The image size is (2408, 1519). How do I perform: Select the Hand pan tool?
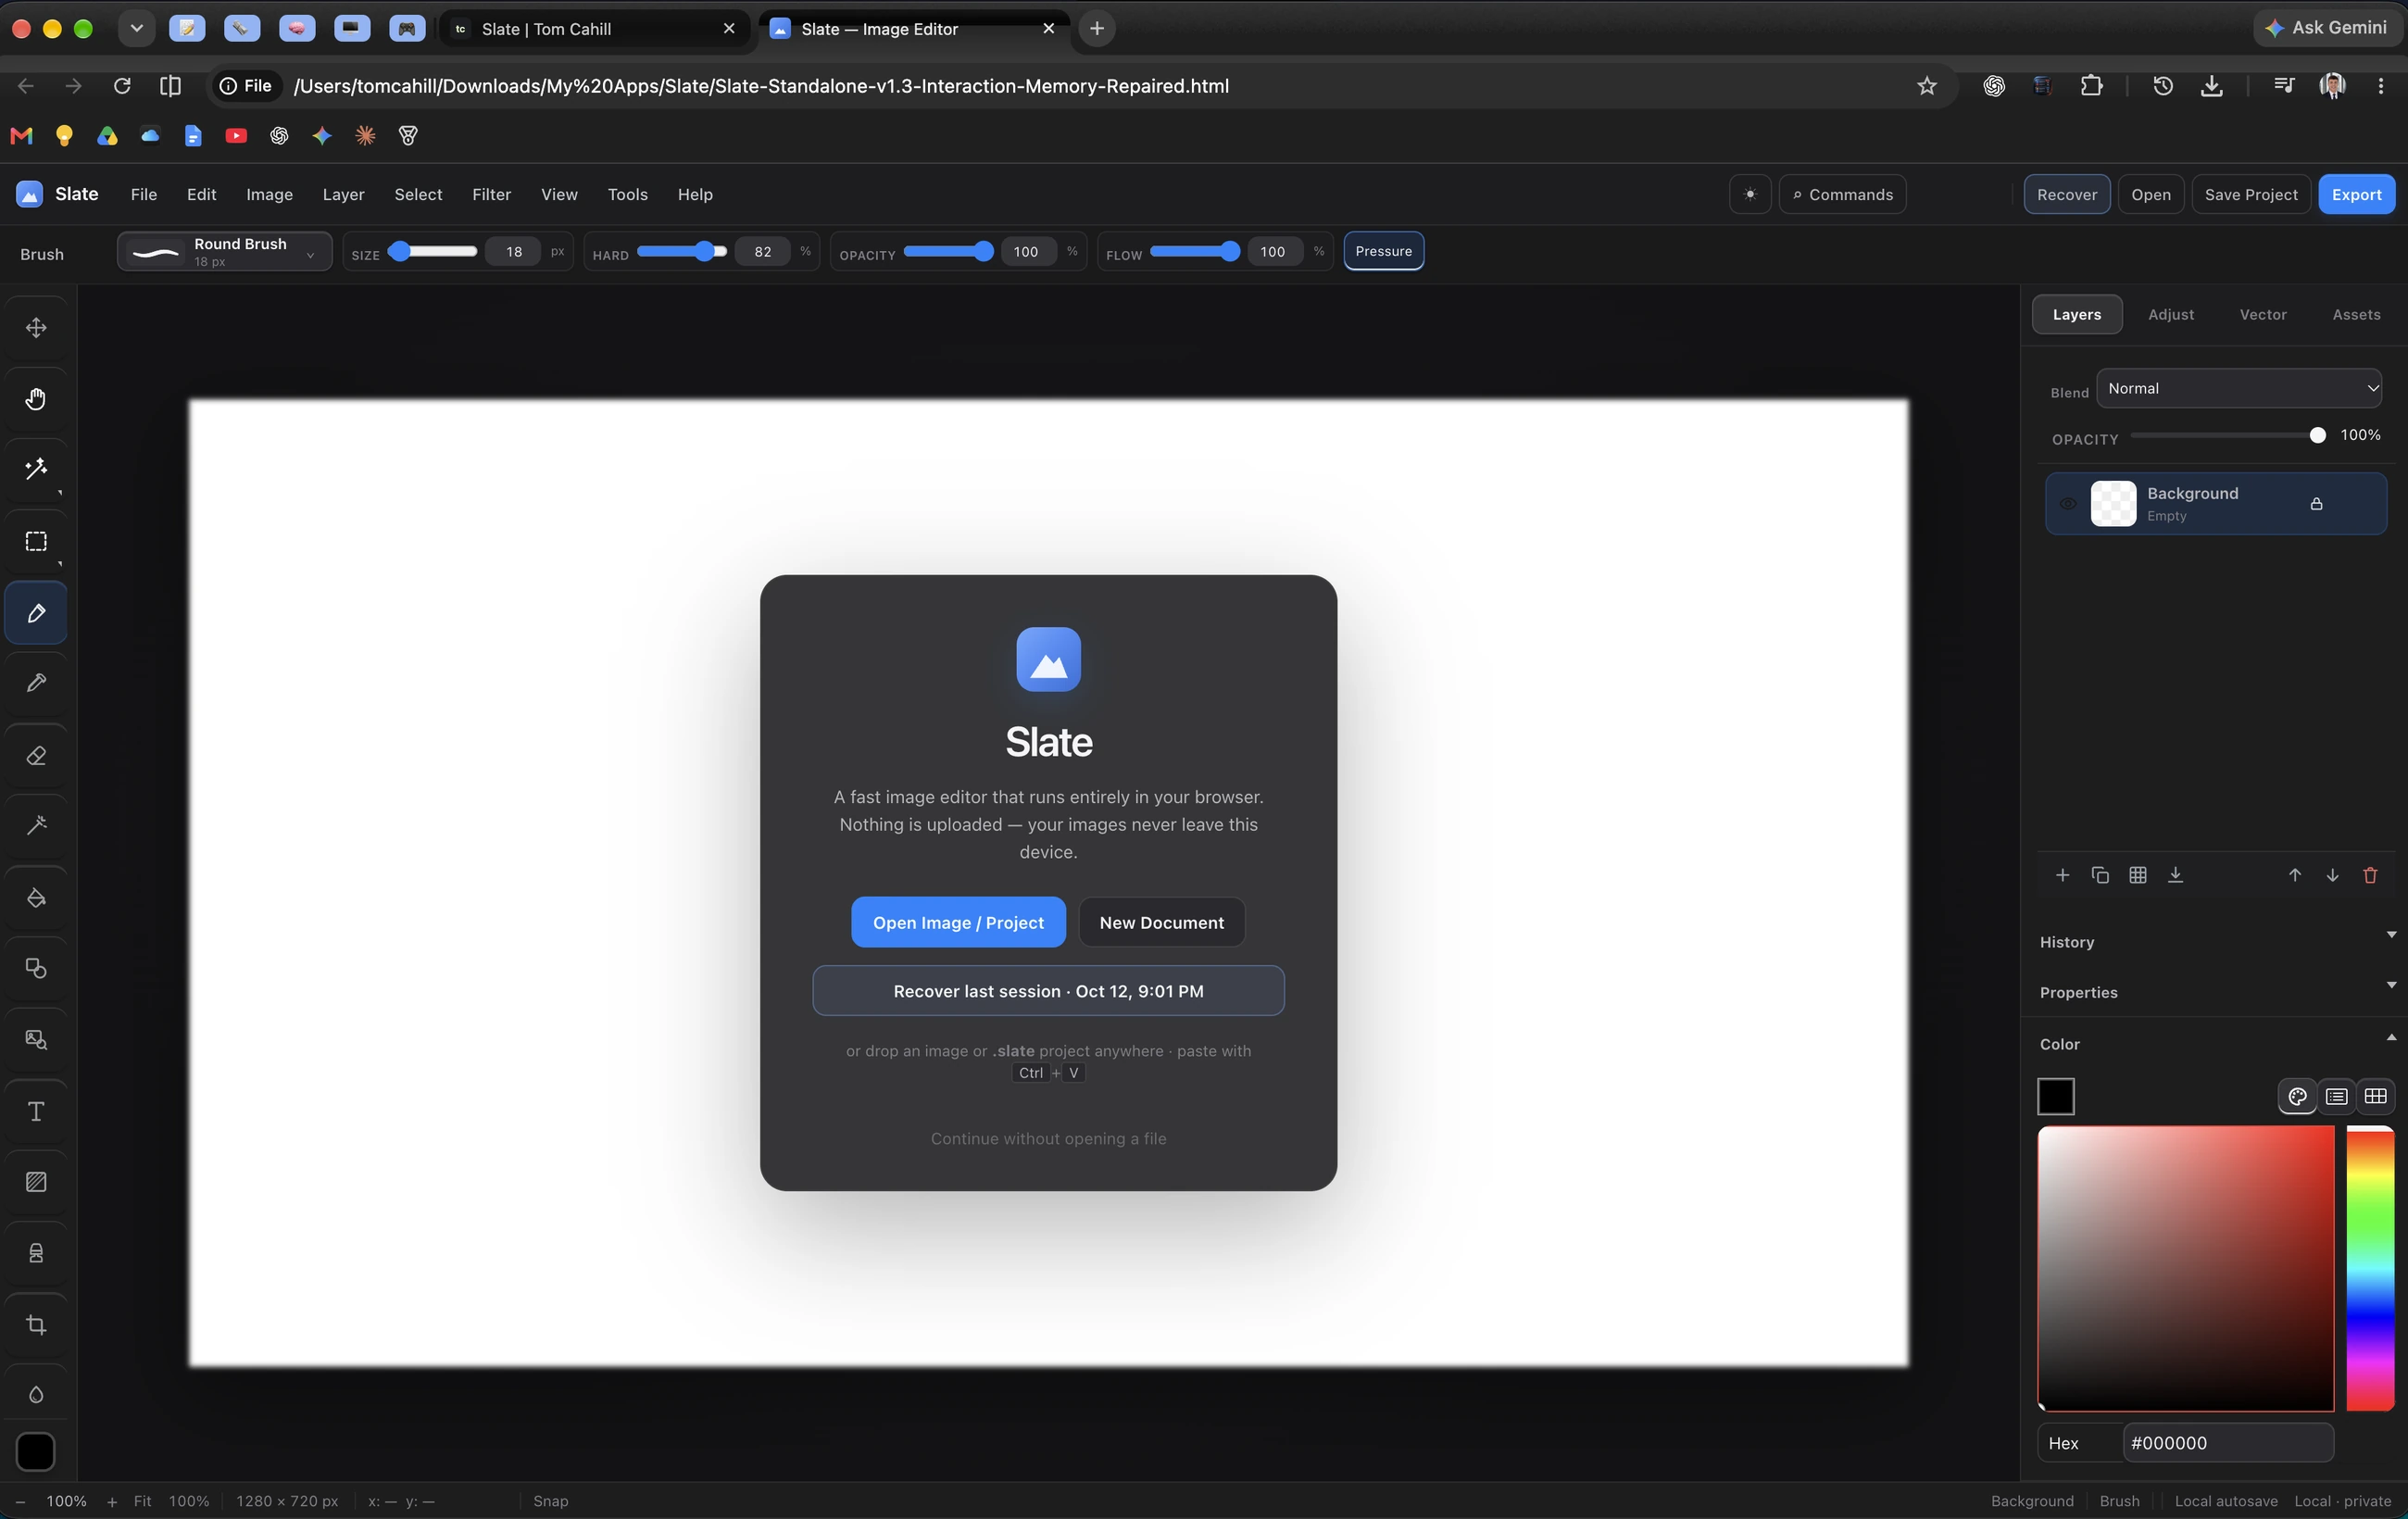[x=36, y=399]
